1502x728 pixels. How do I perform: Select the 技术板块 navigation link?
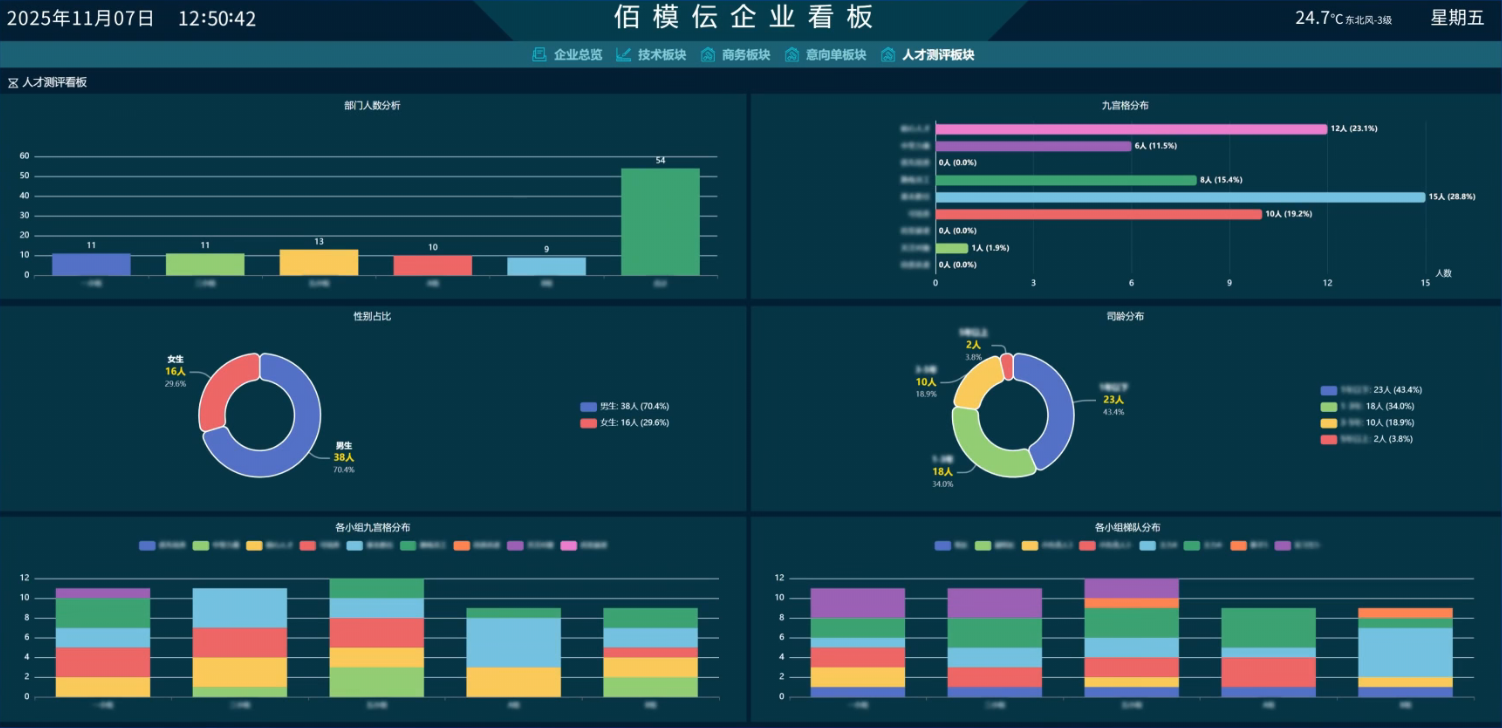pos(662,55)
